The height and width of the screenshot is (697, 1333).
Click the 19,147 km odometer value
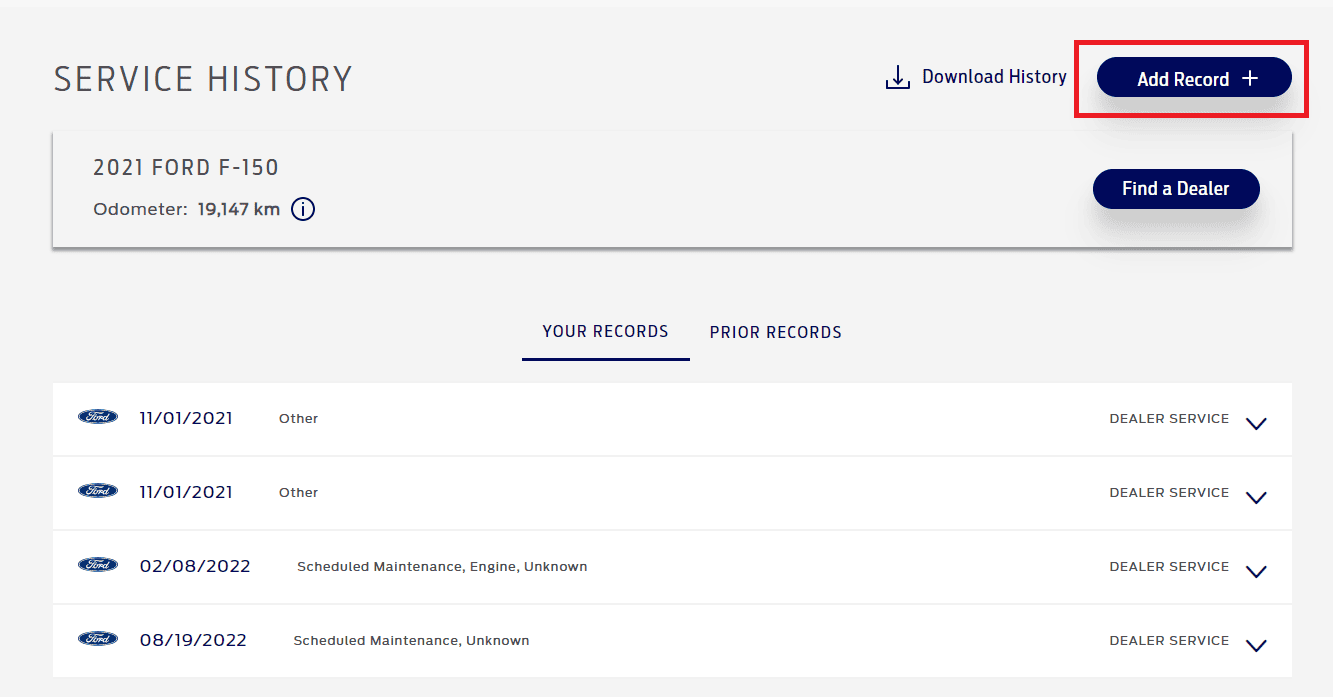239,210
